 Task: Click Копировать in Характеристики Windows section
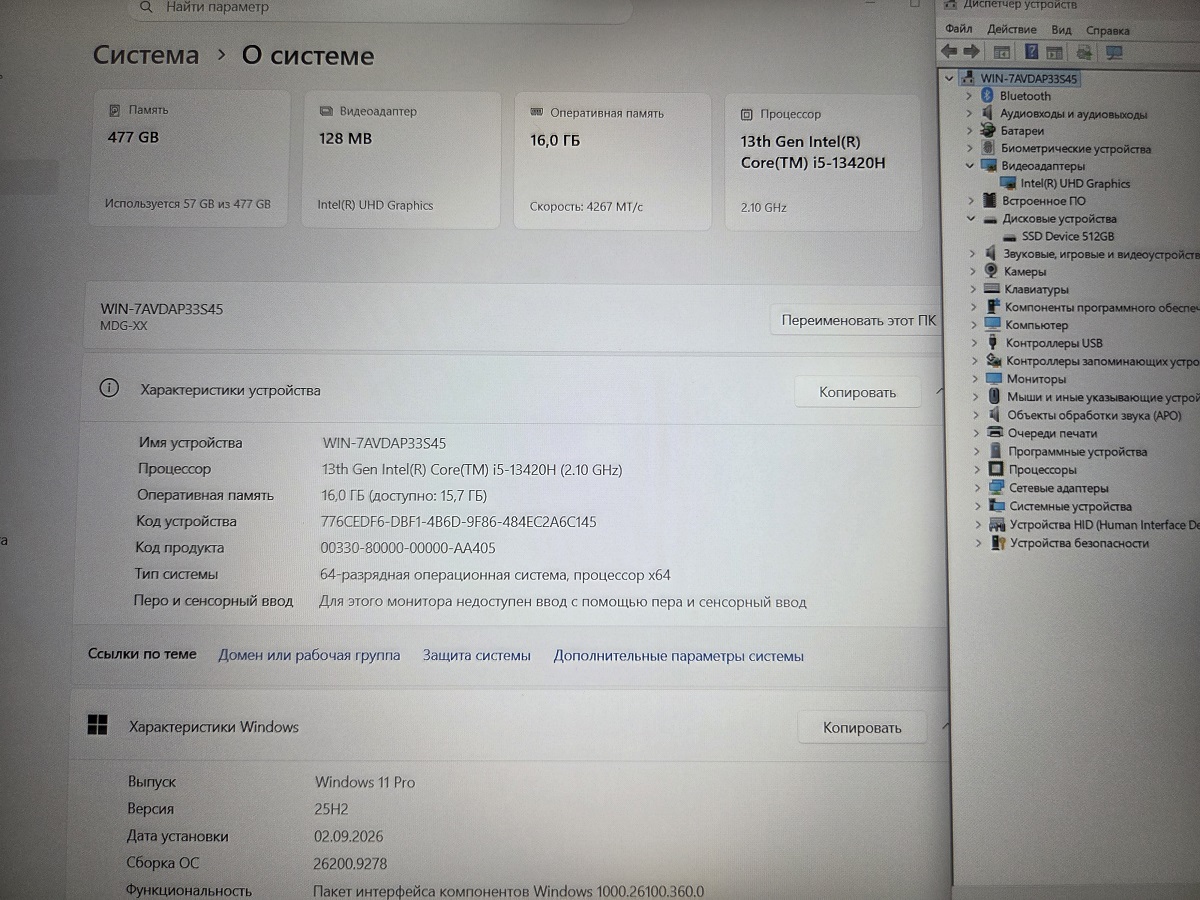tap(862, 728)
